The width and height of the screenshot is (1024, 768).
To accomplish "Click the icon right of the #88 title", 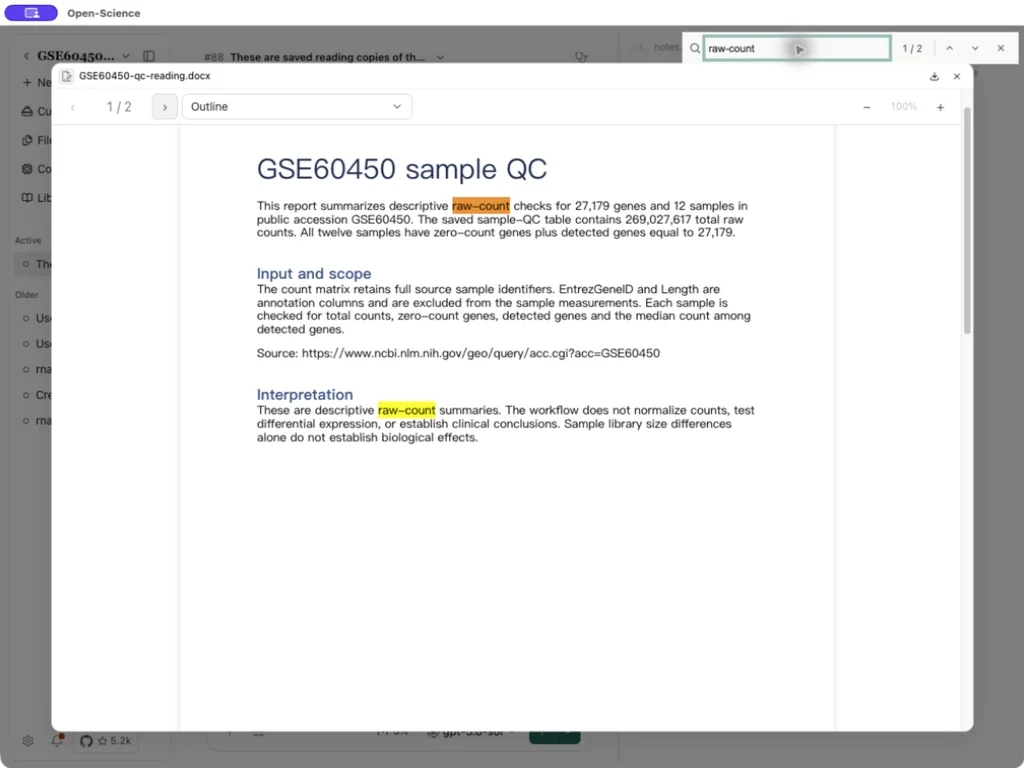I will (581, 57).
